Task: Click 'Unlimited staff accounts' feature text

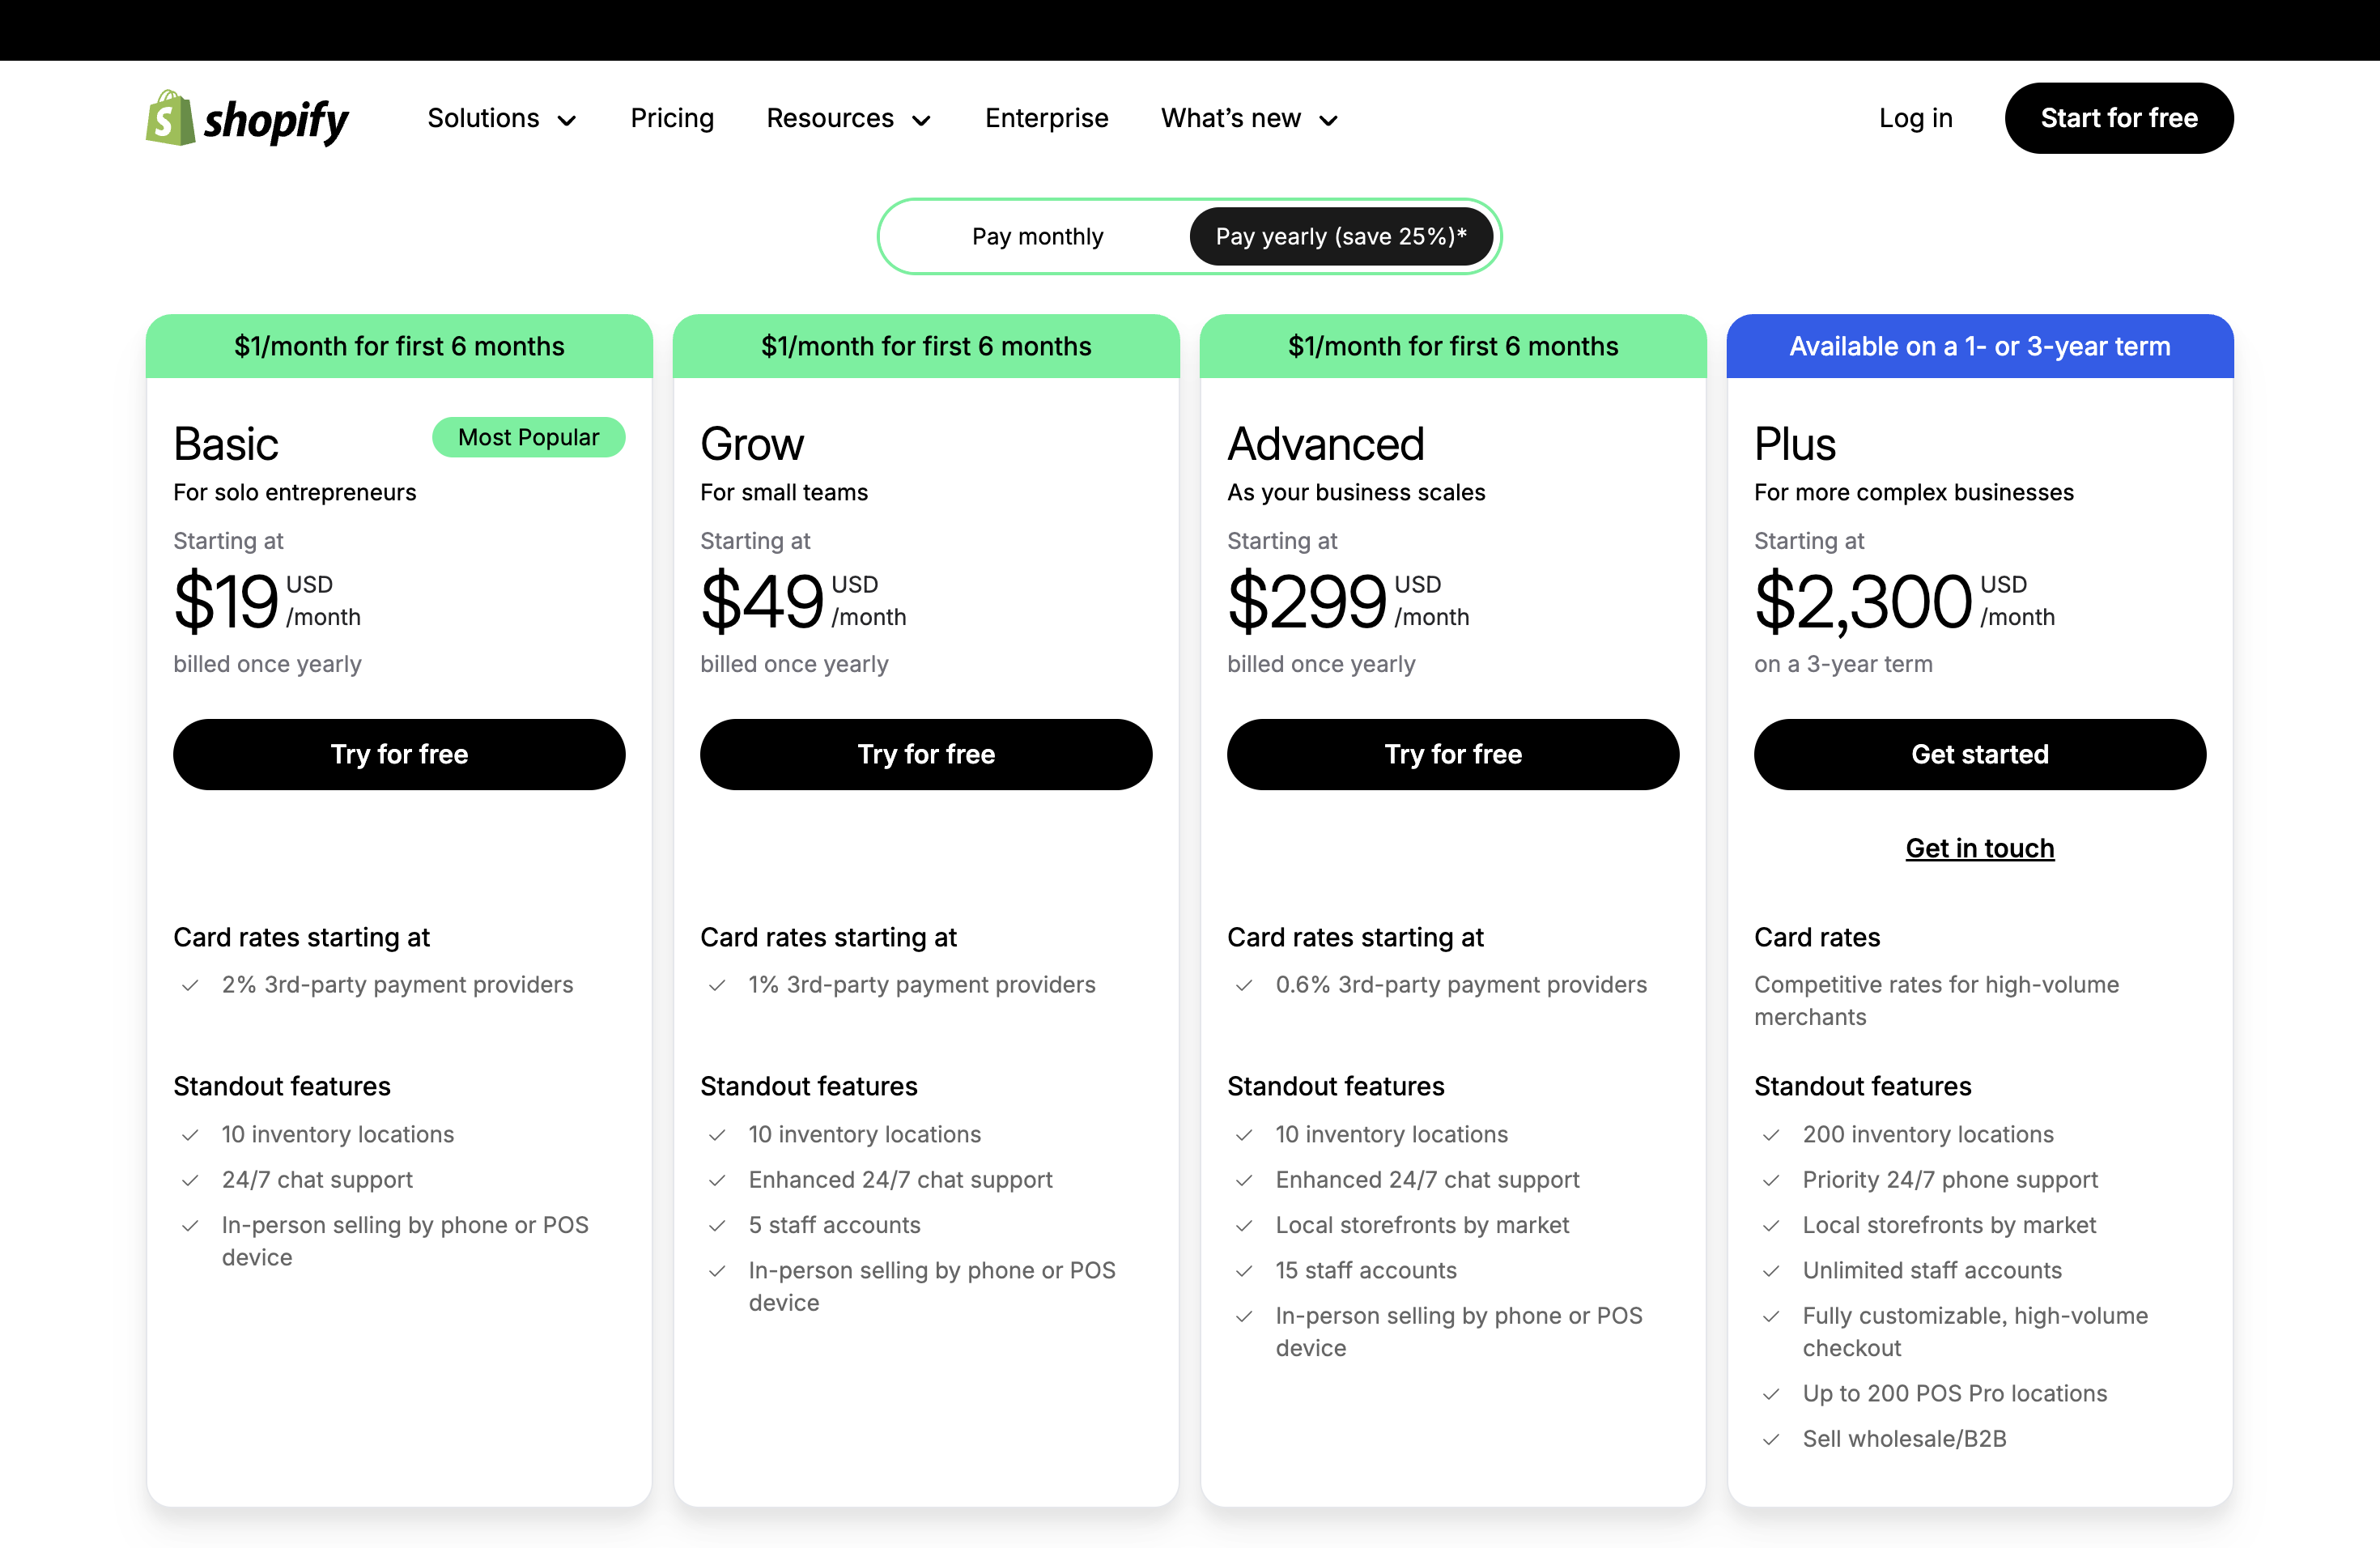Action: (x=1932, y=1271)
